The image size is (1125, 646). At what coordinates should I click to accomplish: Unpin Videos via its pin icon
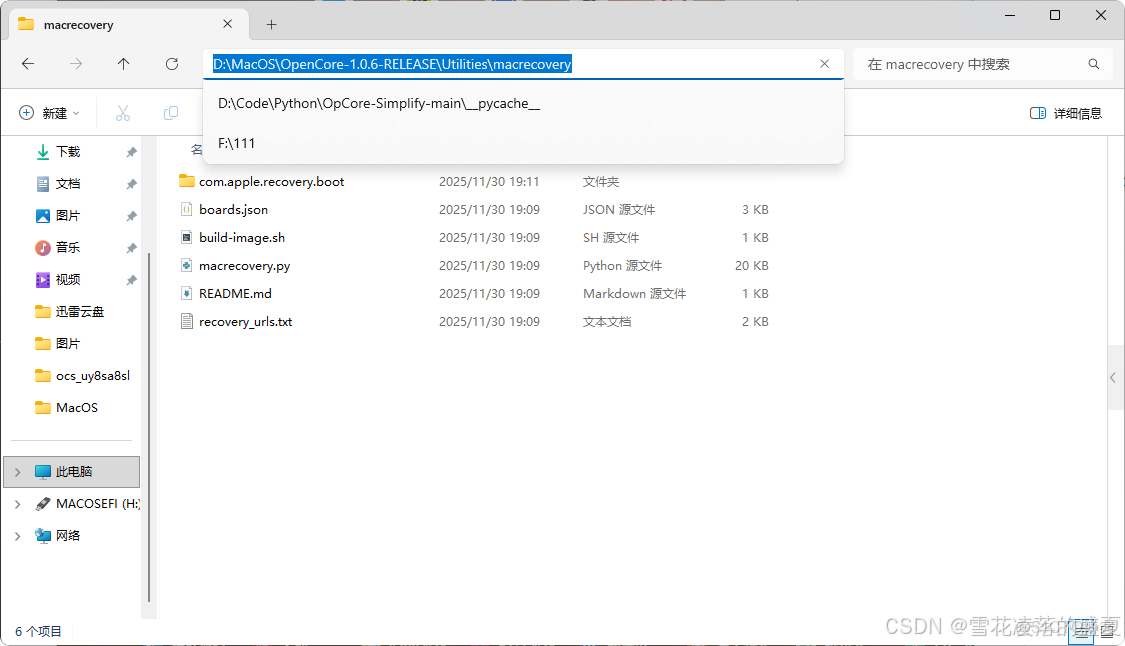131,280
